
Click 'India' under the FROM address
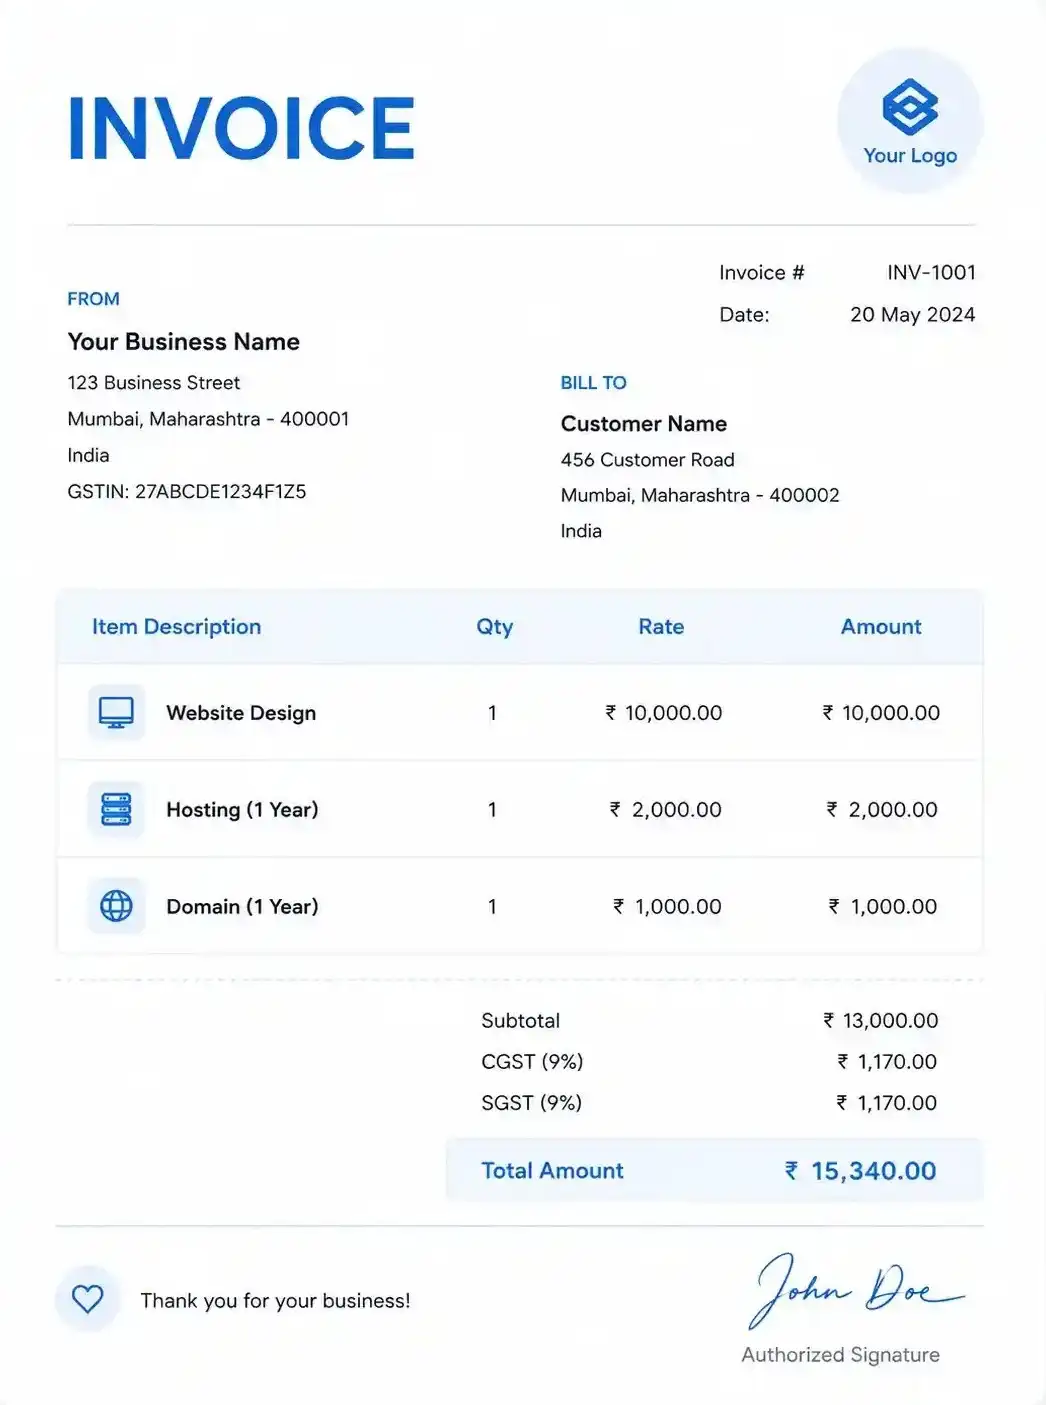[88, 455]
